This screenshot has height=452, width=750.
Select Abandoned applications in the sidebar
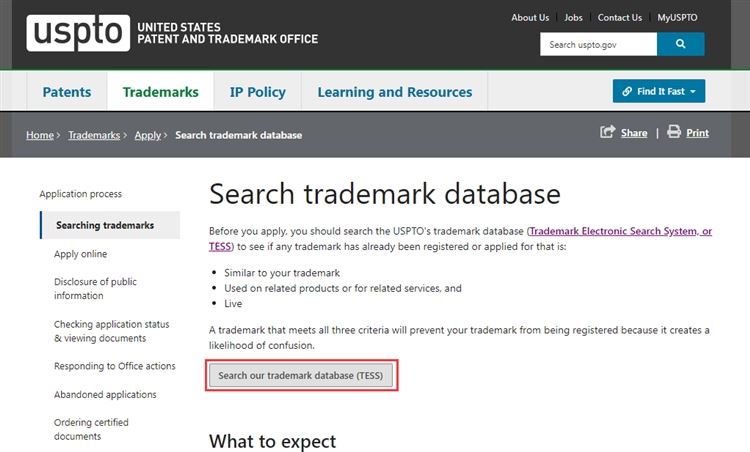pyautogui.click(x=105, y=395)
